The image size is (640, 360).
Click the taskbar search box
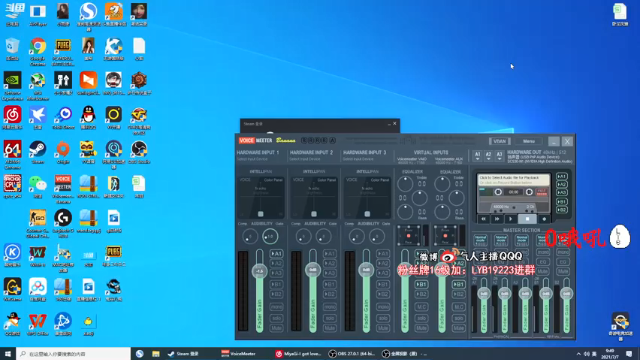(x=73, y=353)
